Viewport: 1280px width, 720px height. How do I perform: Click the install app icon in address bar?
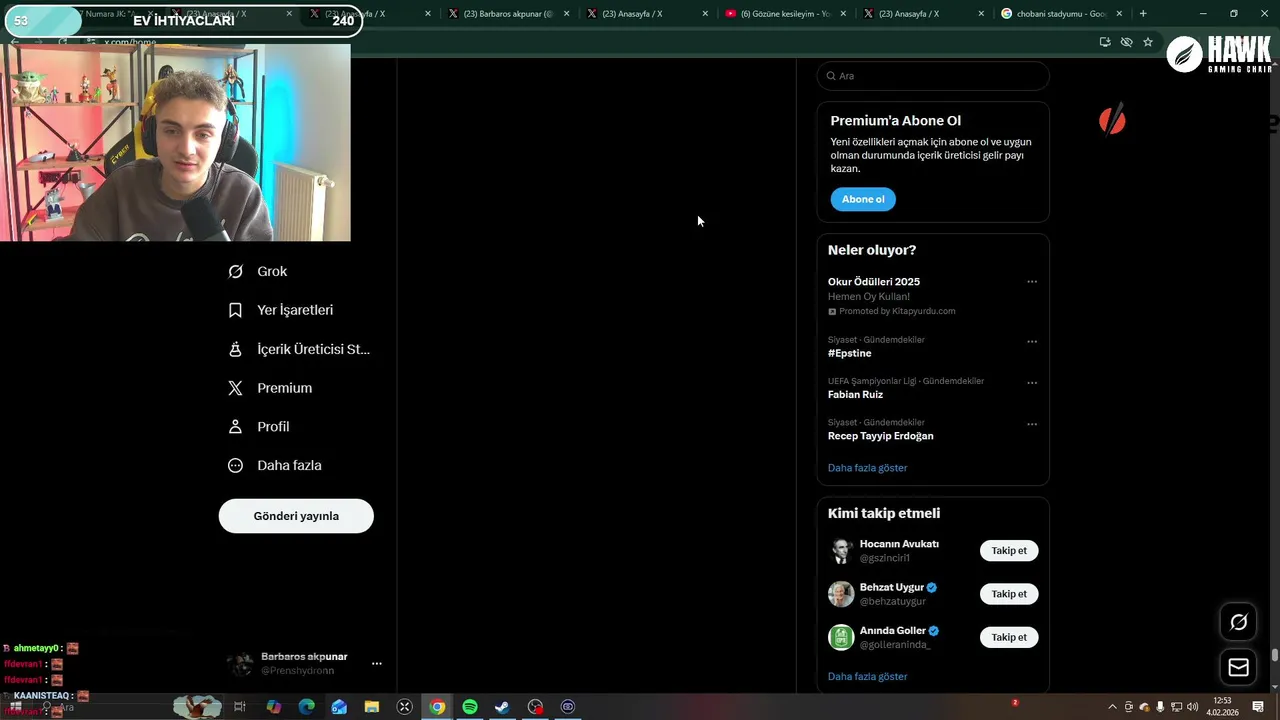[1104, 42]
